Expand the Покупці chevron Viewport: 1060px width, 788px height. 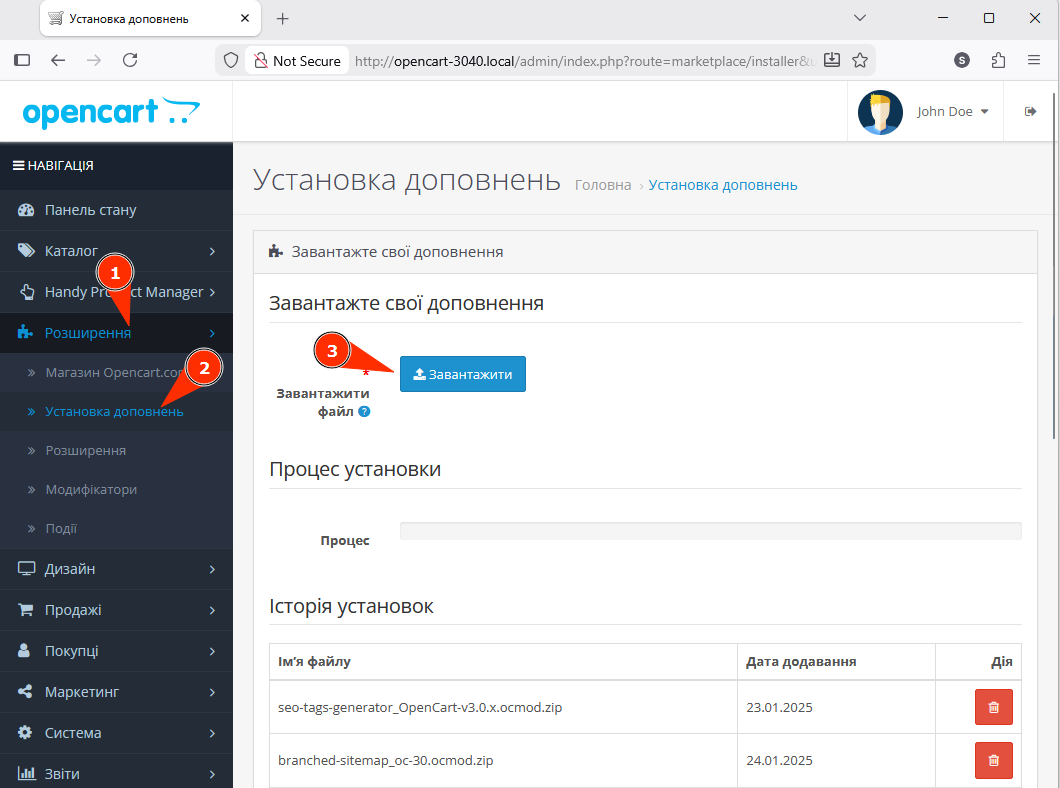coord(212,651)
